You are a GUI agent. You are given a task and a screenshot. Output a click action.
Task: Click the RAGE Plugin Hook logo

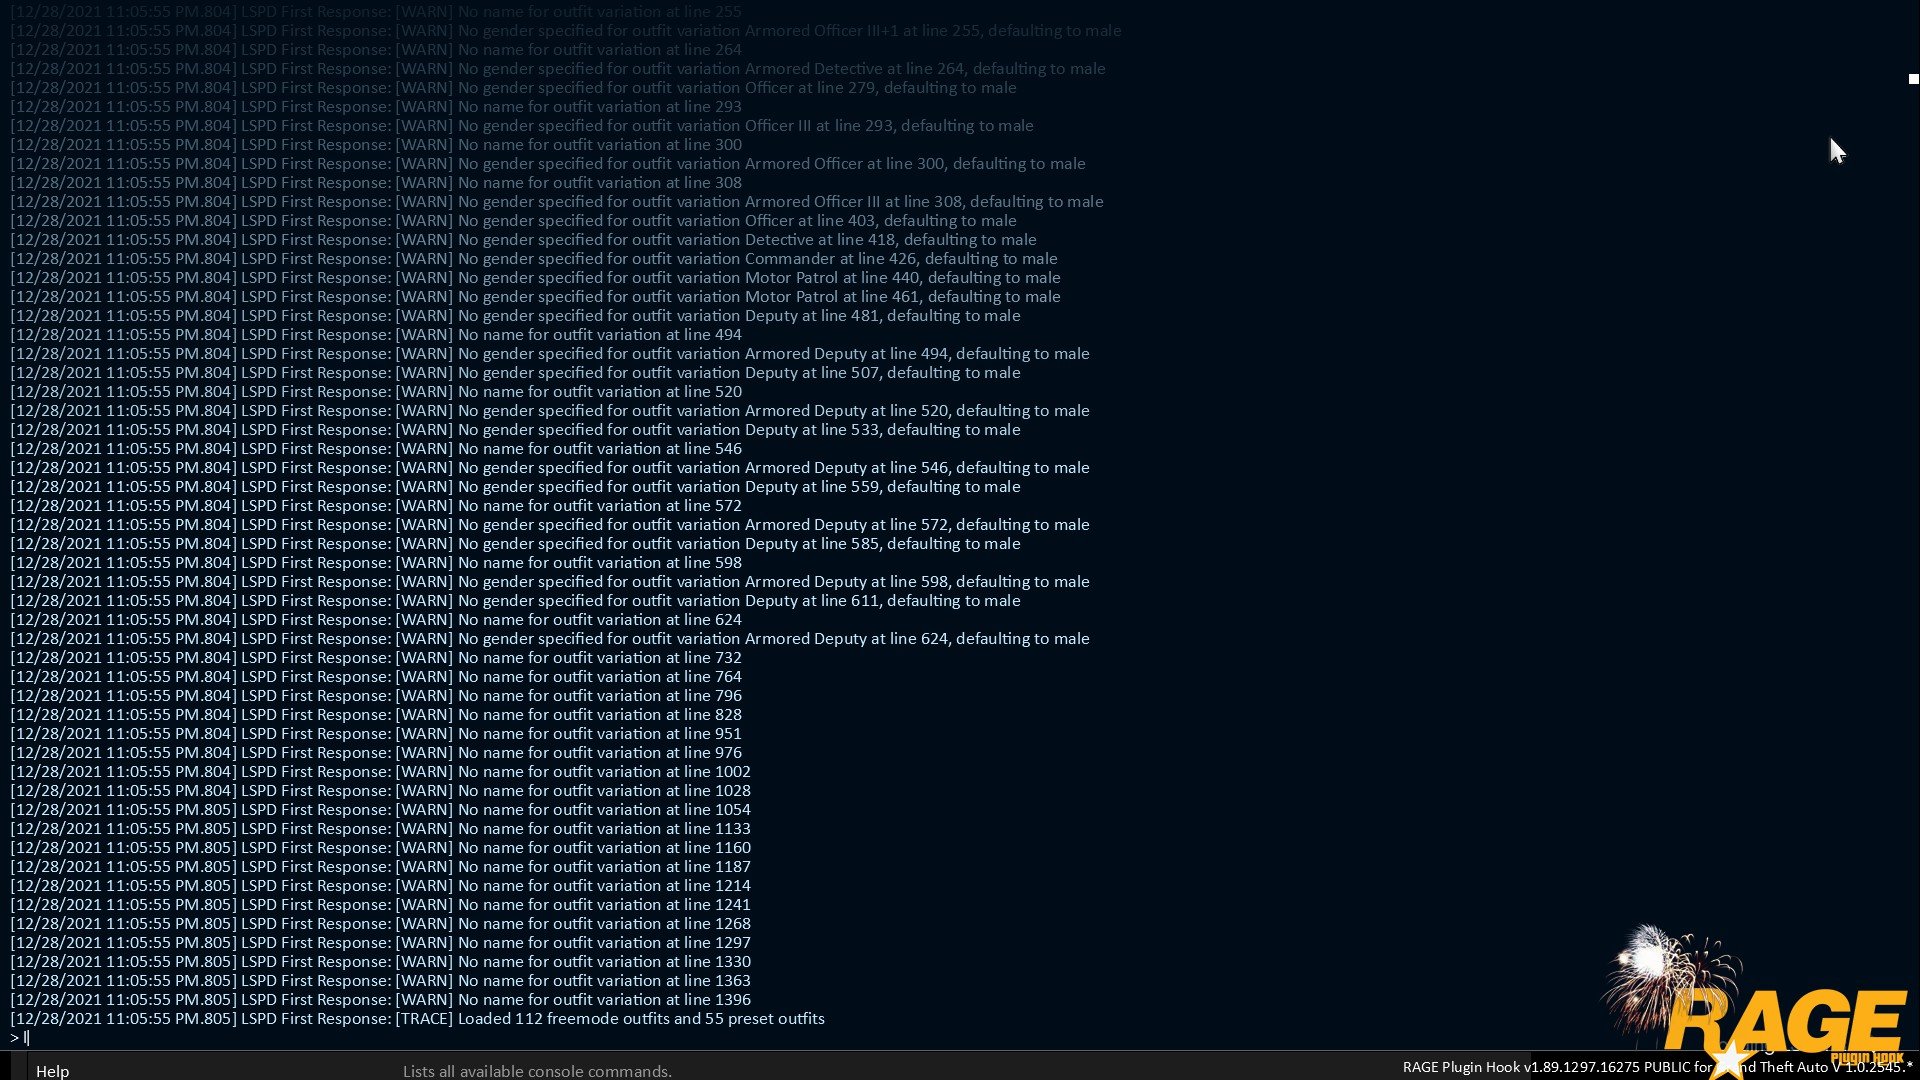(1785, 1022)
